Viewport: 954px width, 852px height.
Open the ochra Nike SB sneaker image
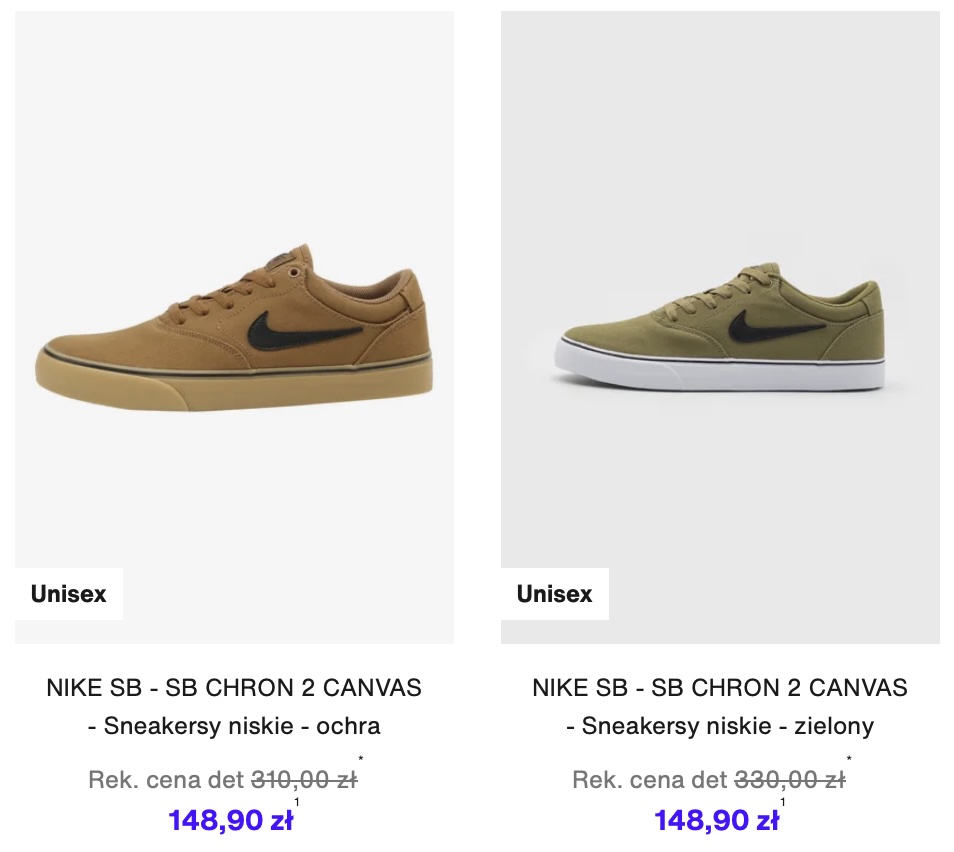click(234, 327)
